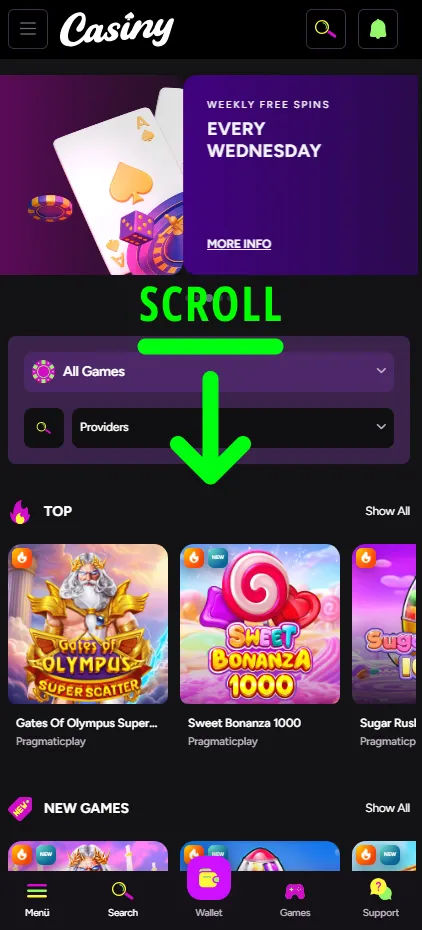Switch to Search tab in the bottom navigation
Image resolution: width=422 pixels, height=930 pixels.
click(123, 899)
